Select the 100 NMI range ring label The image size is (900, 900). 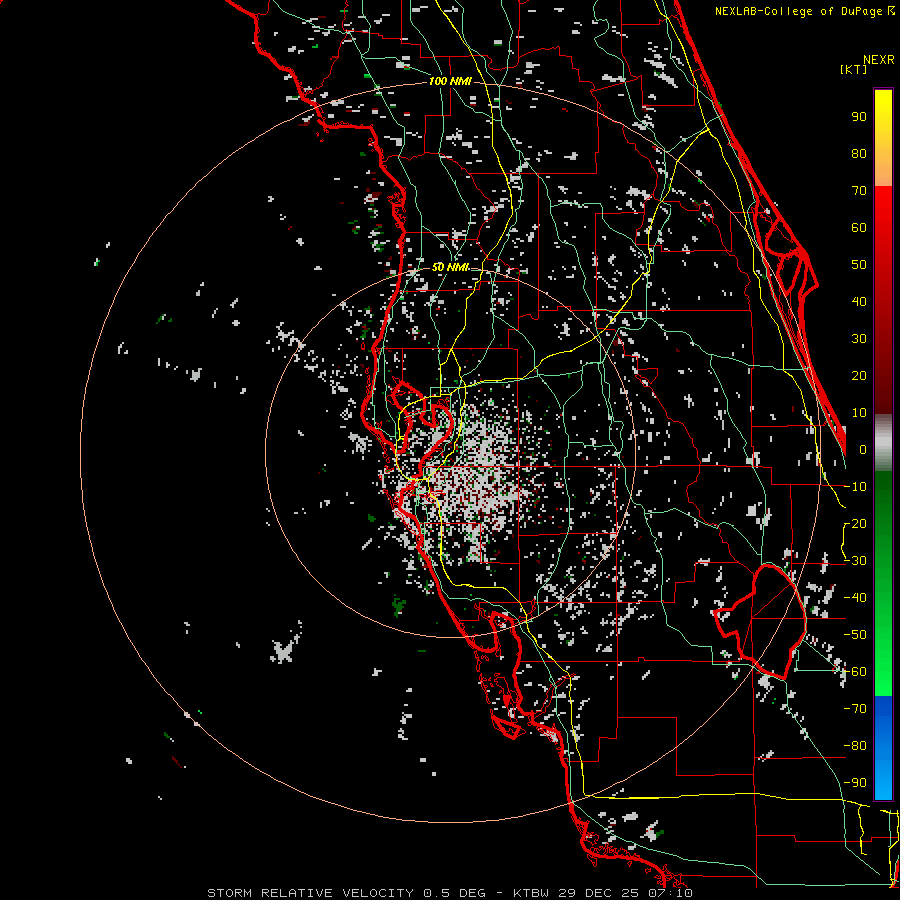(450, 82)
